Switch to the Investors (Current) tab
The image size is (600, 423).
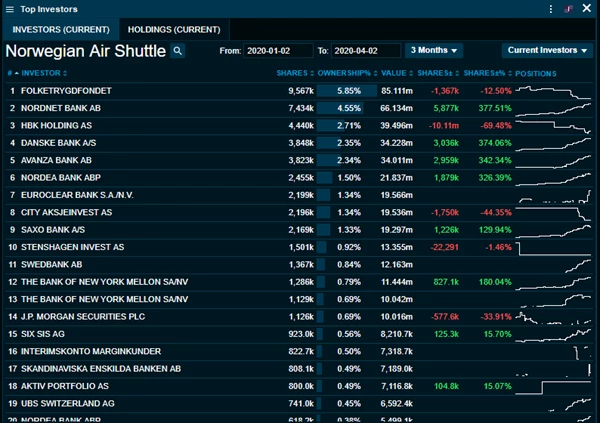[61, 29]
